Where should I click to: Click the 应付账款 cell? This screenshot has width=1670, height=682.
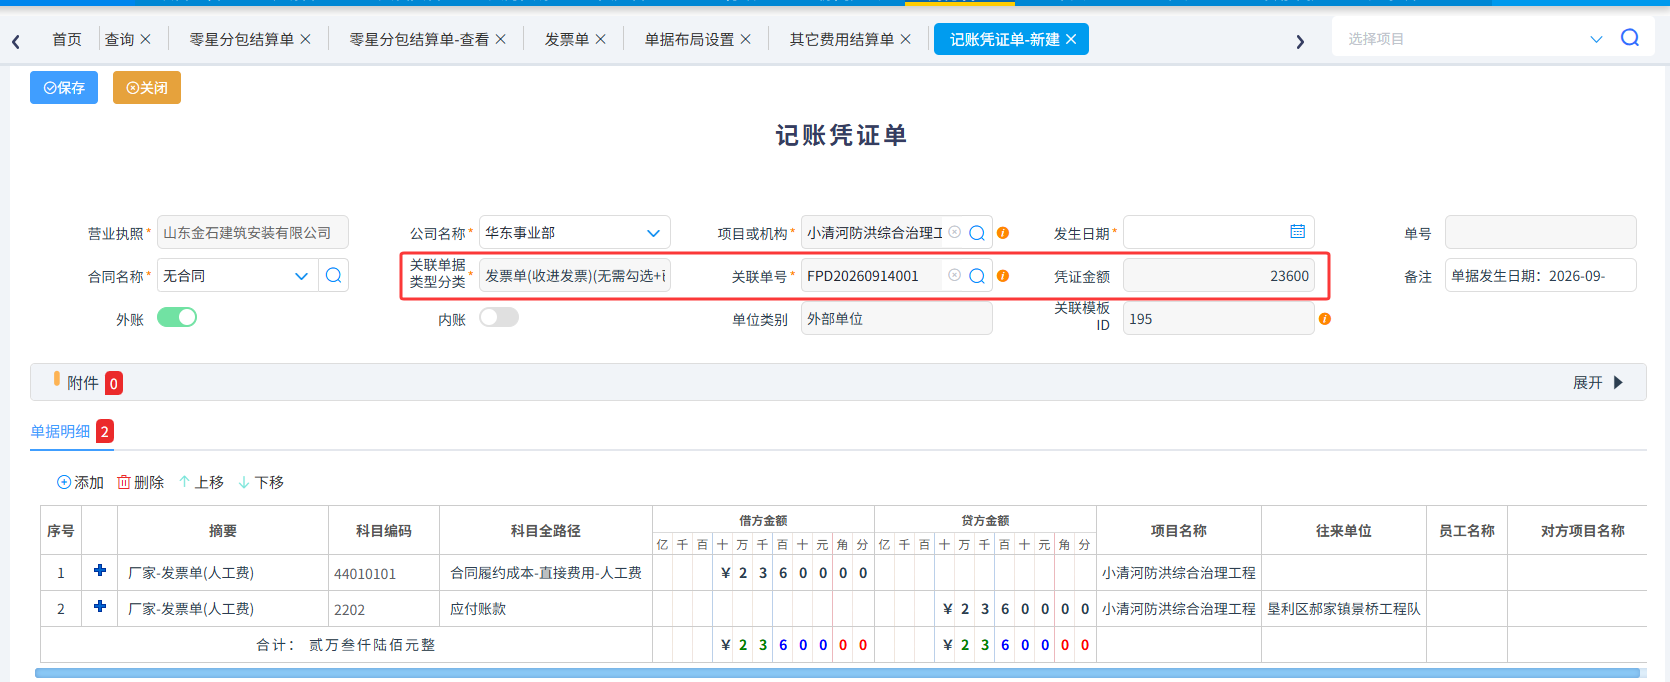(546, 609)
